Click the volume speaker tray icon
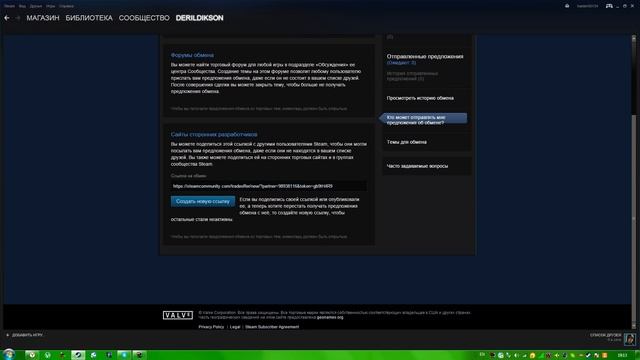Image resolution: width=640 pixels, height=360 pixels. [516, 356]
